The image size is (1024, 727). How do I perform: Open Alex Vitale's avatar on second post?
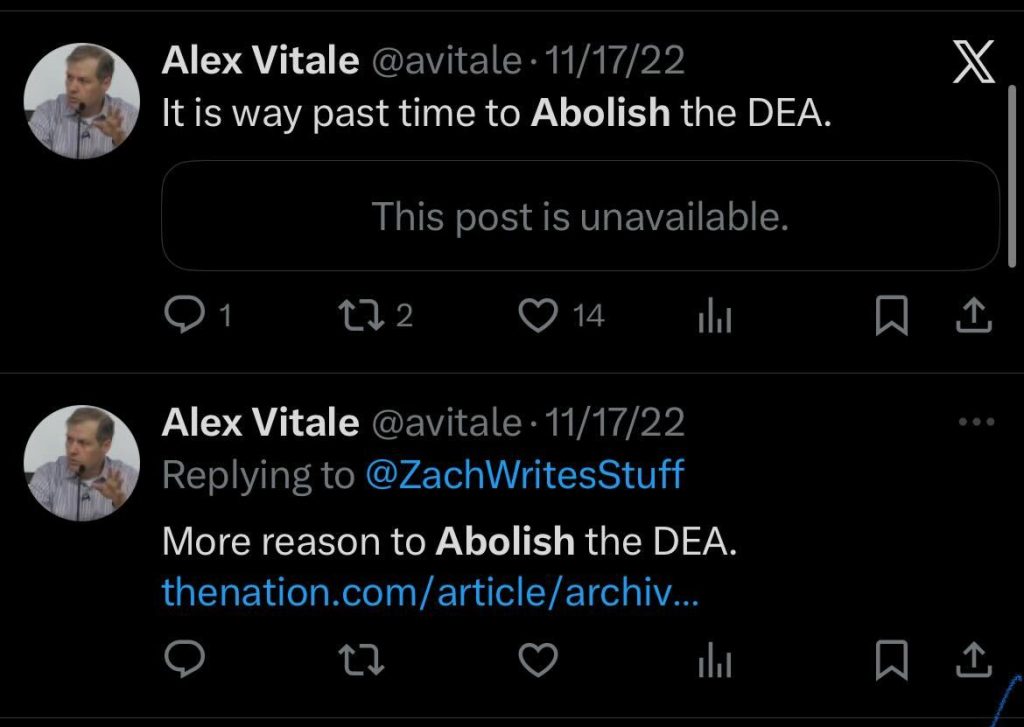(82, 463)
